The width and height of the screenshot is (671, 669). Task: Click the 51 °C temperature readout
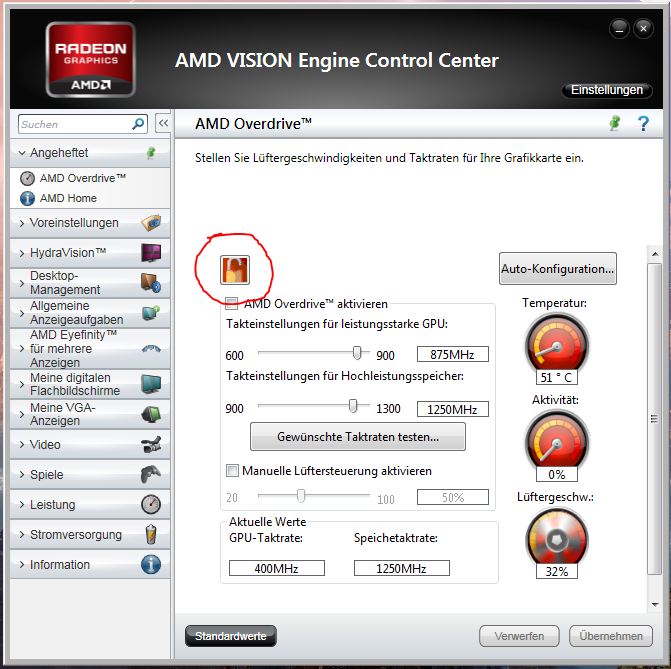tap(556, 377)
